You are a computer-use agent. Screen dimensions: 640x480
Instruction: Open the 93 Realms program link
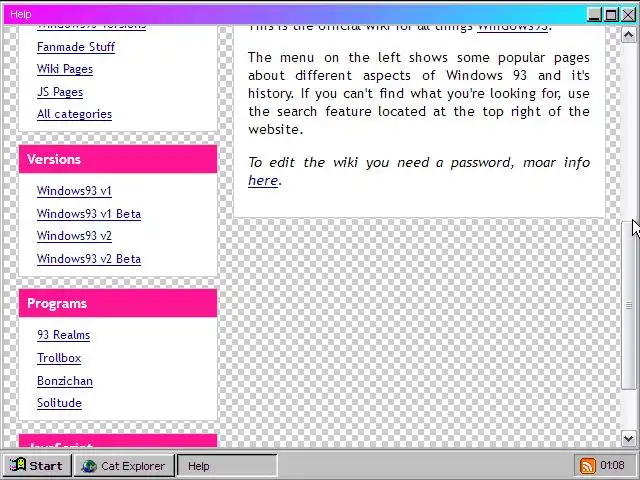coord(63,335)
